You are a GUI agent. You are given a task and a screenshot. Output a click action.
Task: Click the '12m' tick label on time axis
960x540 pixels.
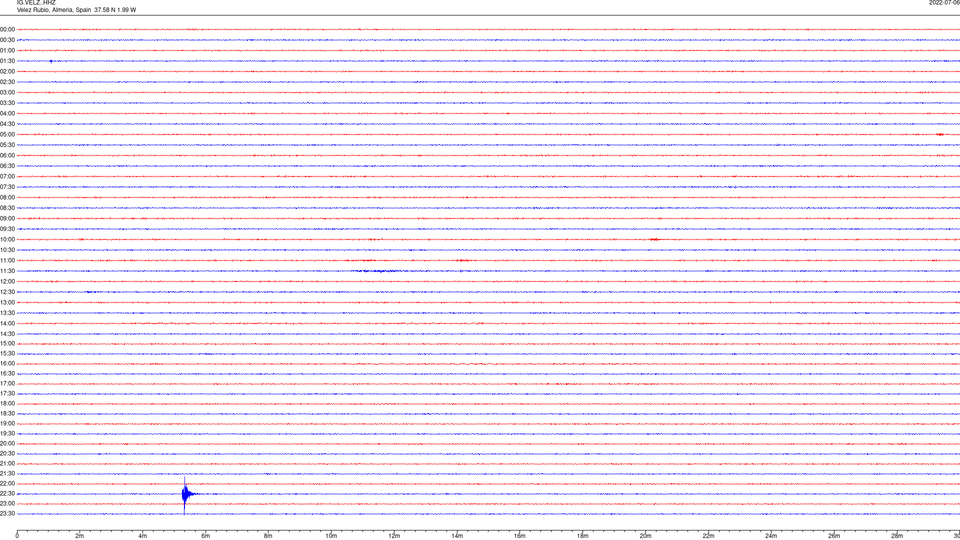tap(394, 536)
